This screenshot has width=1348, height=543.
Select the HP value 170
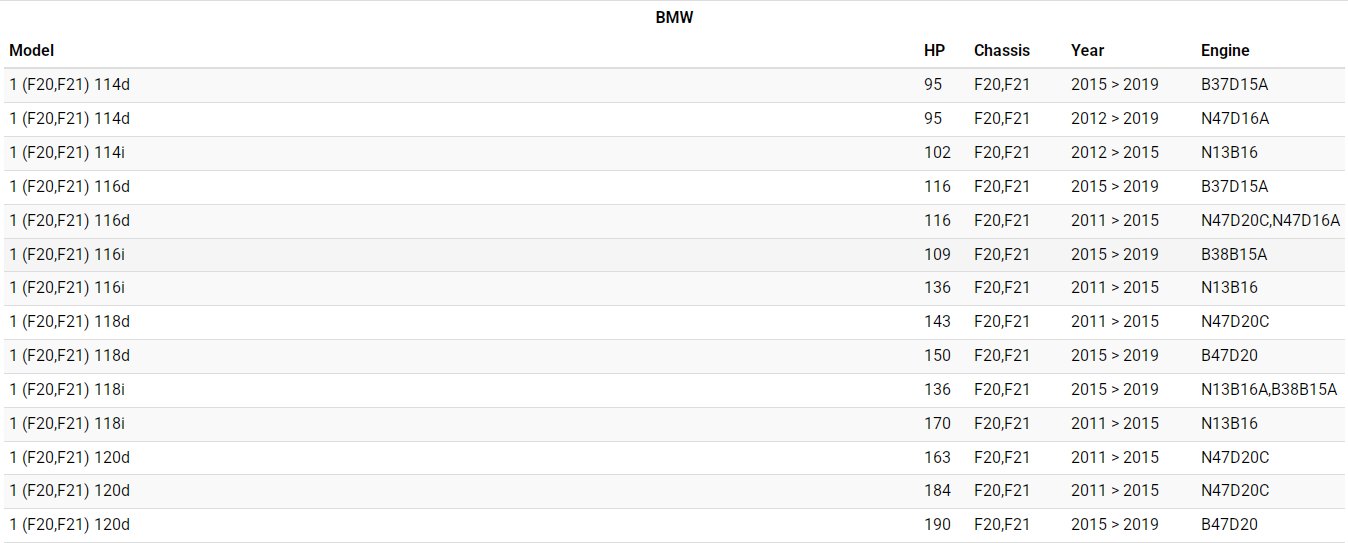pos(937,423)
